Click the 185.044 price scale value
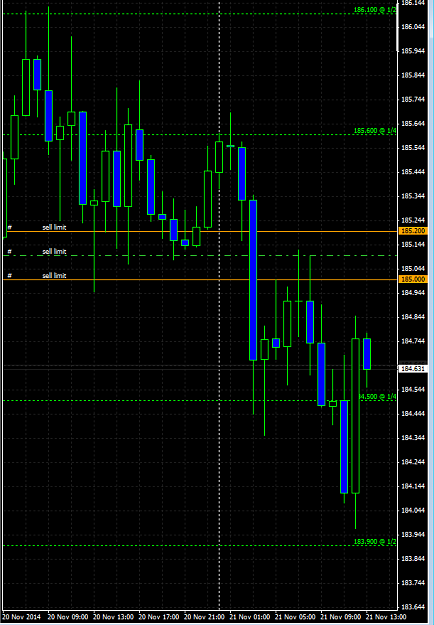 (412, 268)
